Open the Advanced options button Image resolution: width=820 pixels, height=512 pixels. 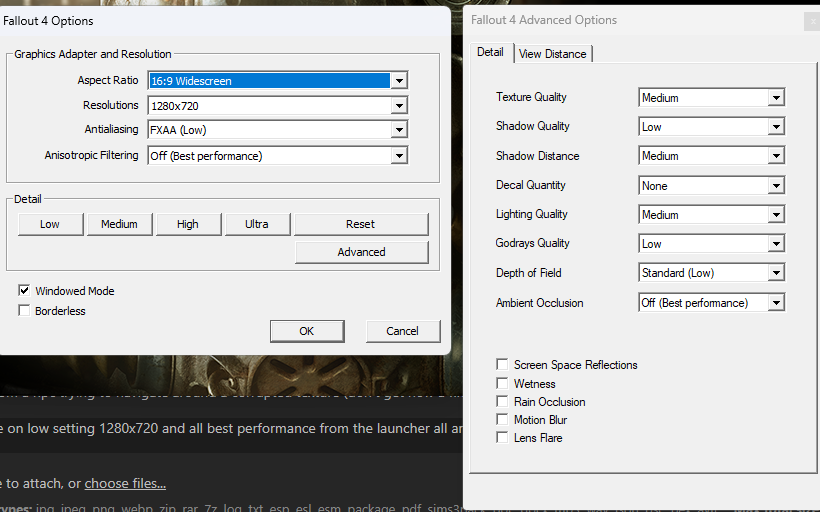pos(361,252)
